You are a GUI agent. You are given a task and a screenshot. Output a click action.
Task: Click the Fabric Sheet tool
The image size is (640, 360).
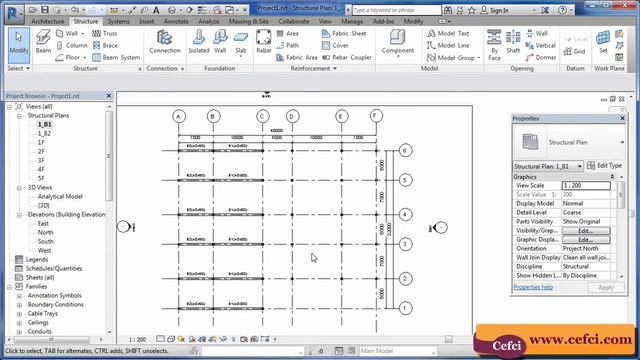[344, 33]
